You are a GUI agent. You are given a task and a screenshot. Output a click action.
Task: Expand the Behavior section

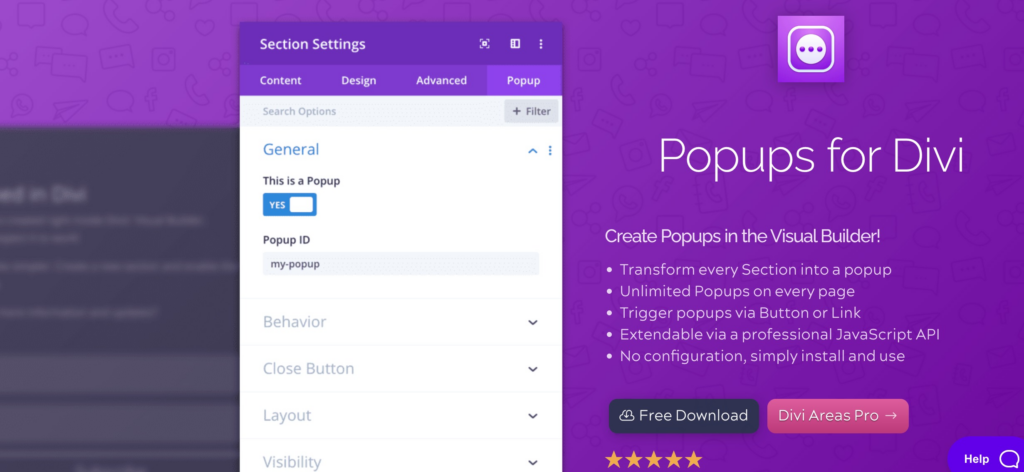[x=401, y=322]
